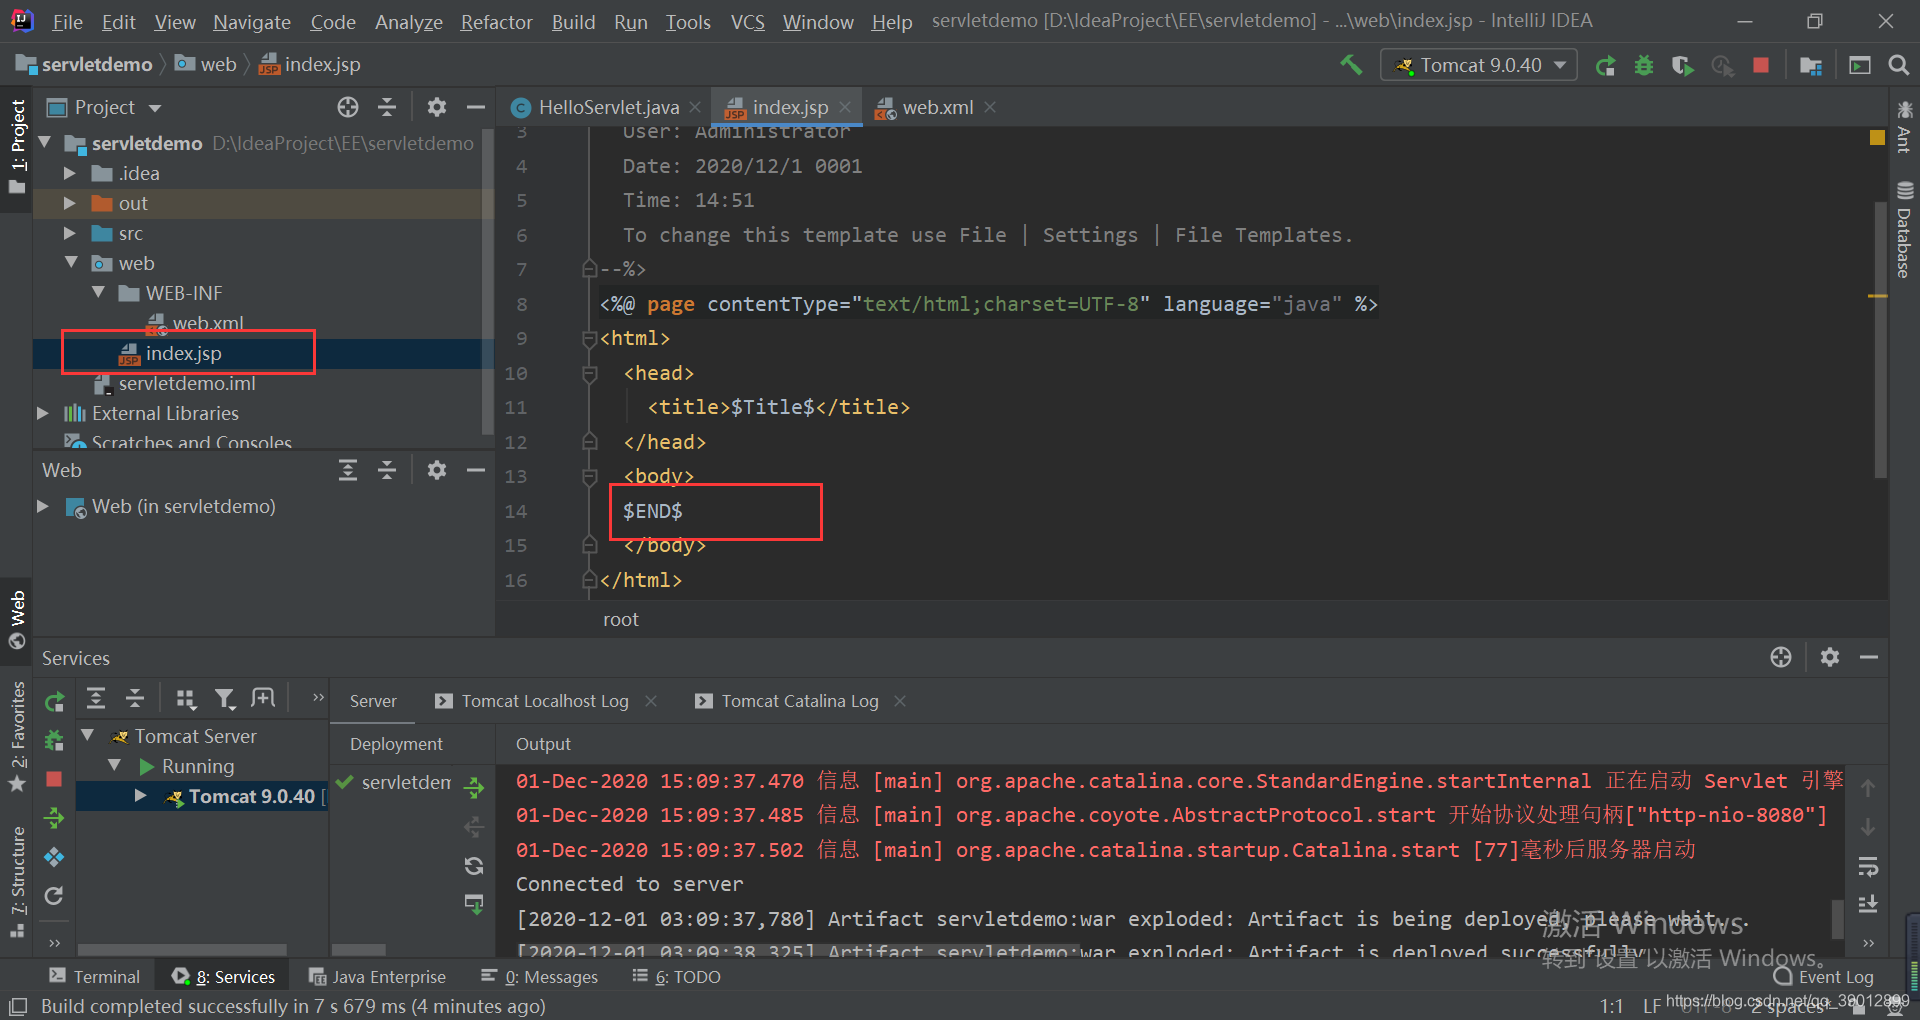The image size is (1920, 1020).
Task: Collapse the WEB-INF folder
Action: point(98,292)
